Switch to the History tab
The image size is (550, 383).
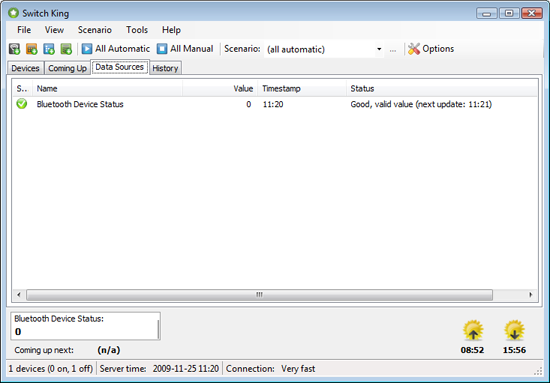click(x=165, y=68)
